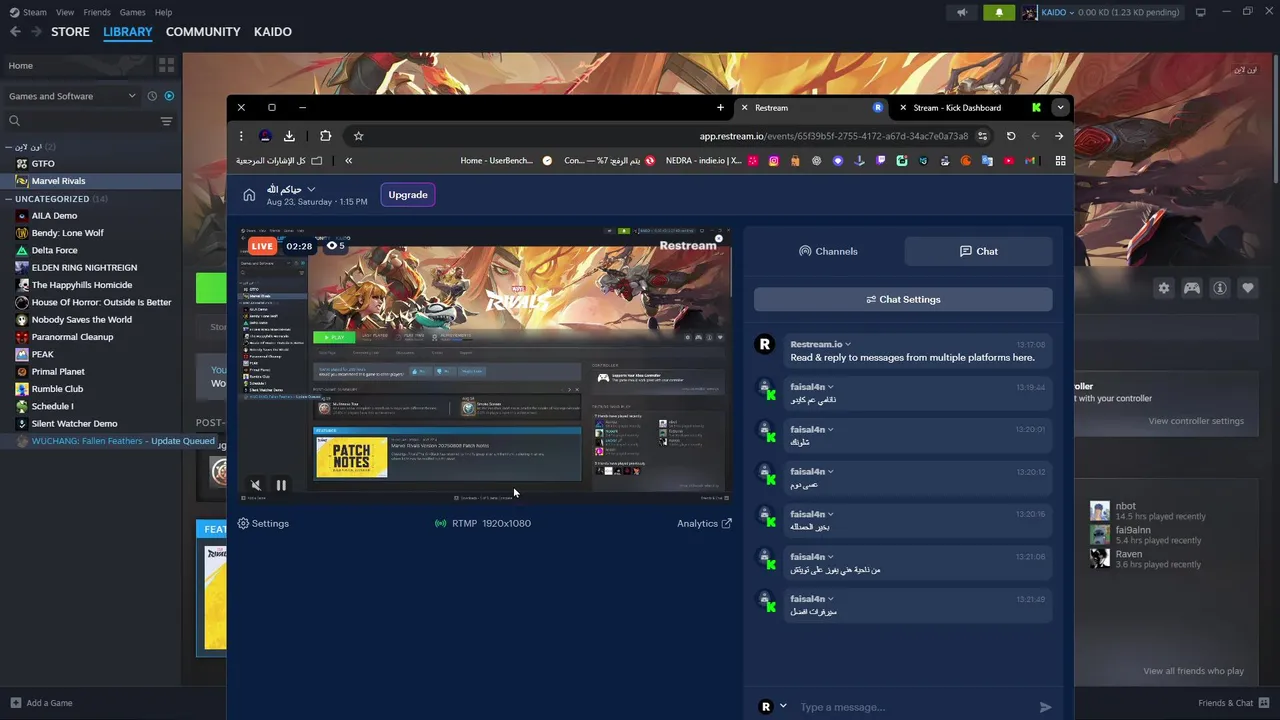Image resolution: width=1280 pixels, height=720 pixels.
Task: Toggle ready-to-play filter icon in Steam
Action: (x=169, y=96)
